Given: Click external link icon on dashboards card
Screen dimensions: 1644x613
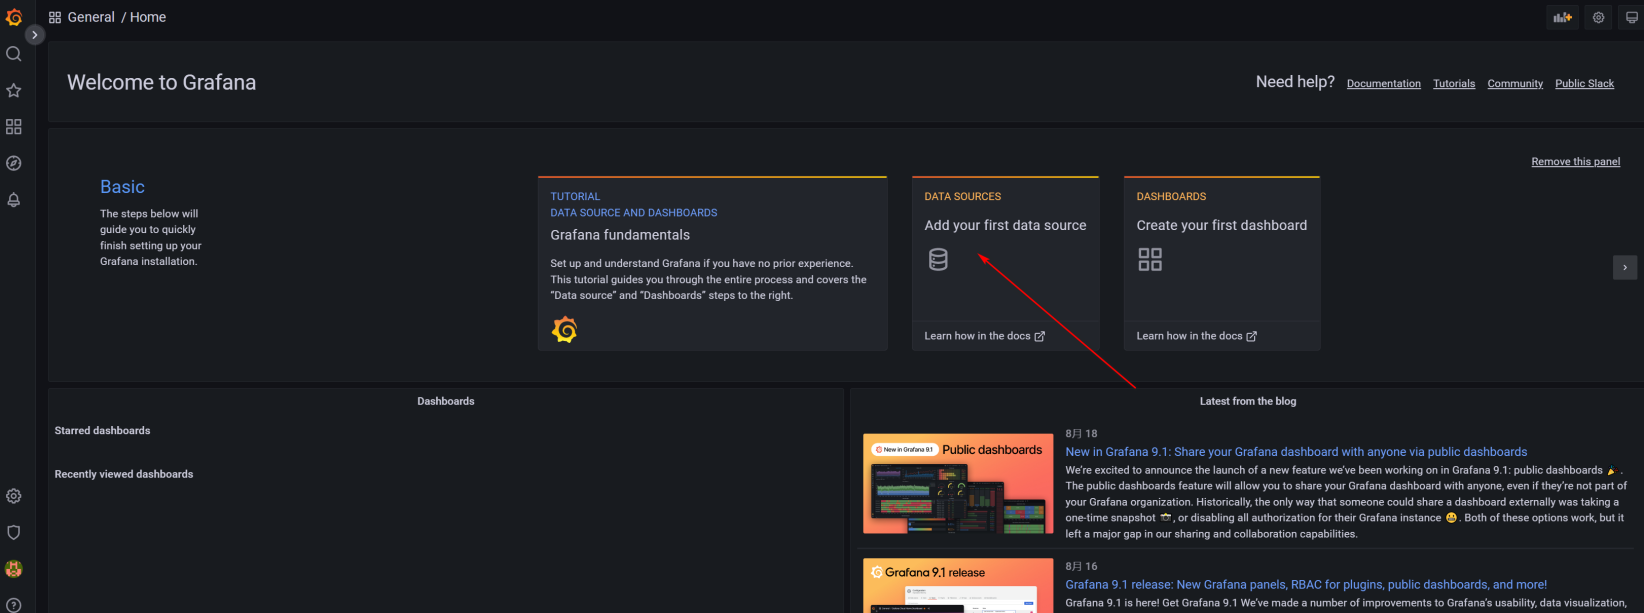Looking at the screenshot, I should [1251, 336].
